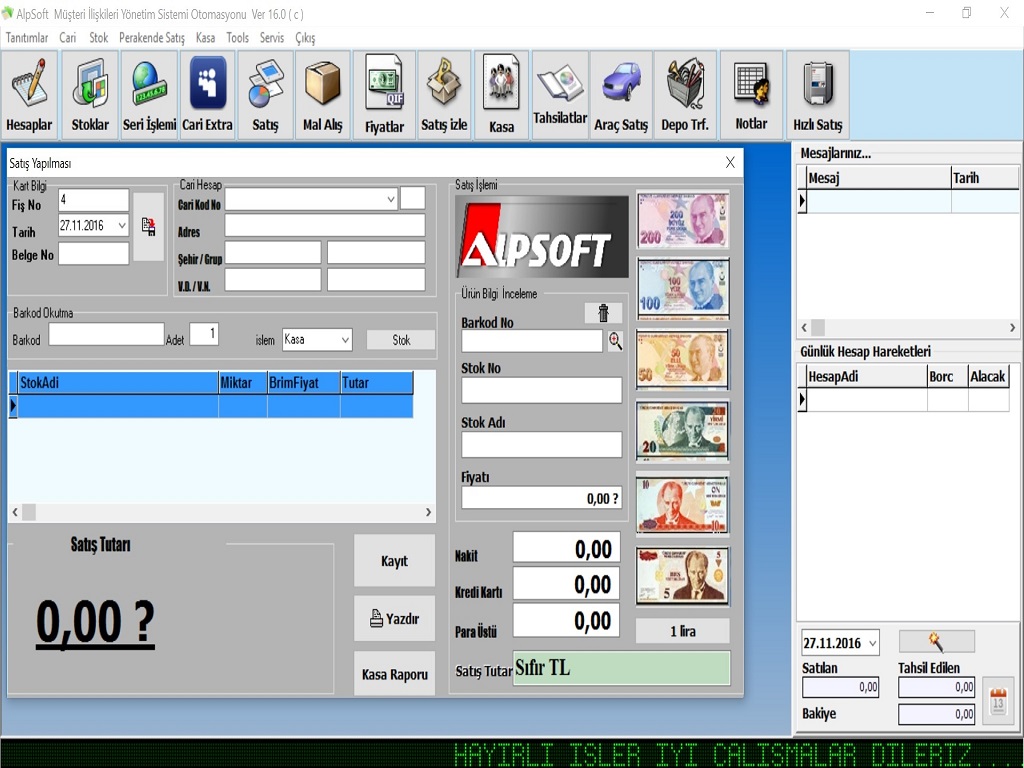This screenshot has width=1024, height=768.
Task: Select the 10 lira banknote
Action: pyautogui.click(x=682, y=505)
